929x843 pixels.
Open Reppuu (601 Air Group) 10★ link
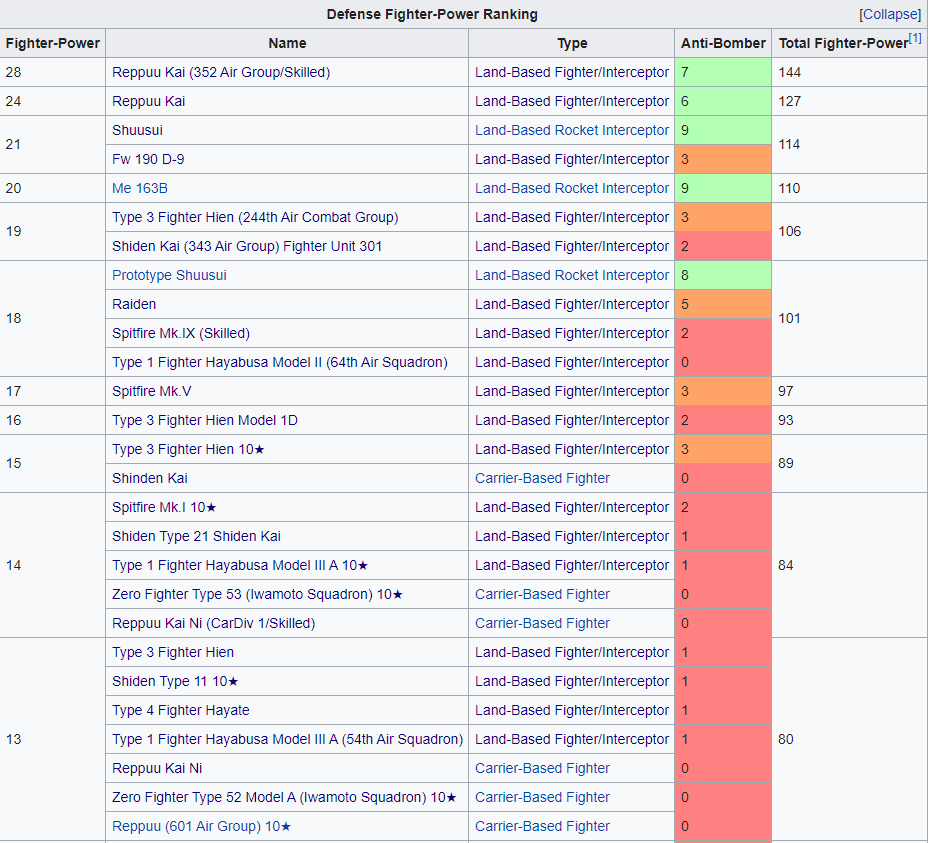(201, 827)
